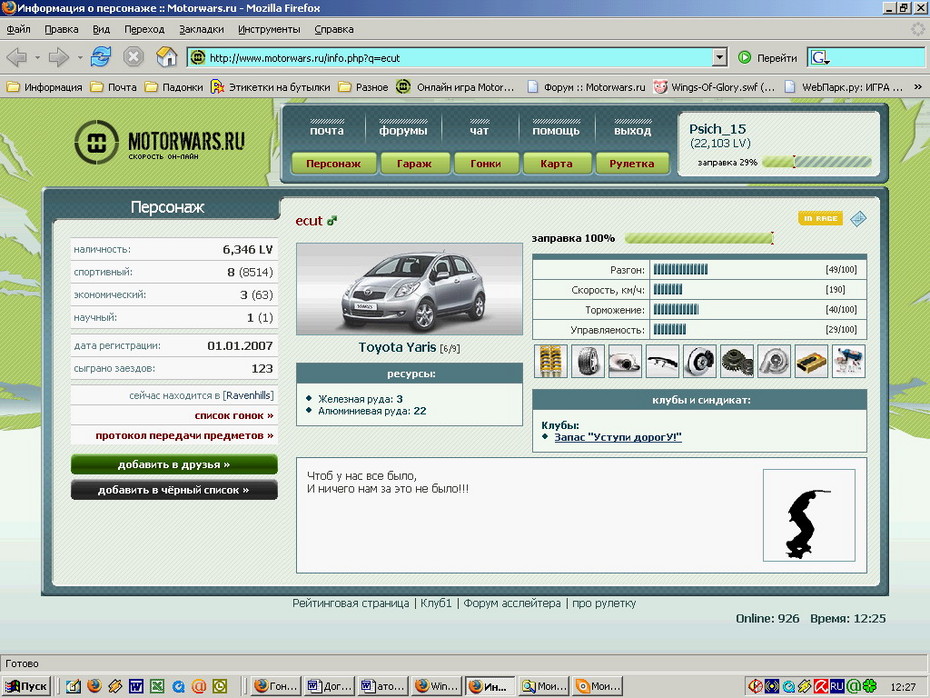The width and height of the screenshot is (930, 698).
Task: Open the Карта section
Action: tap(556, 163)
